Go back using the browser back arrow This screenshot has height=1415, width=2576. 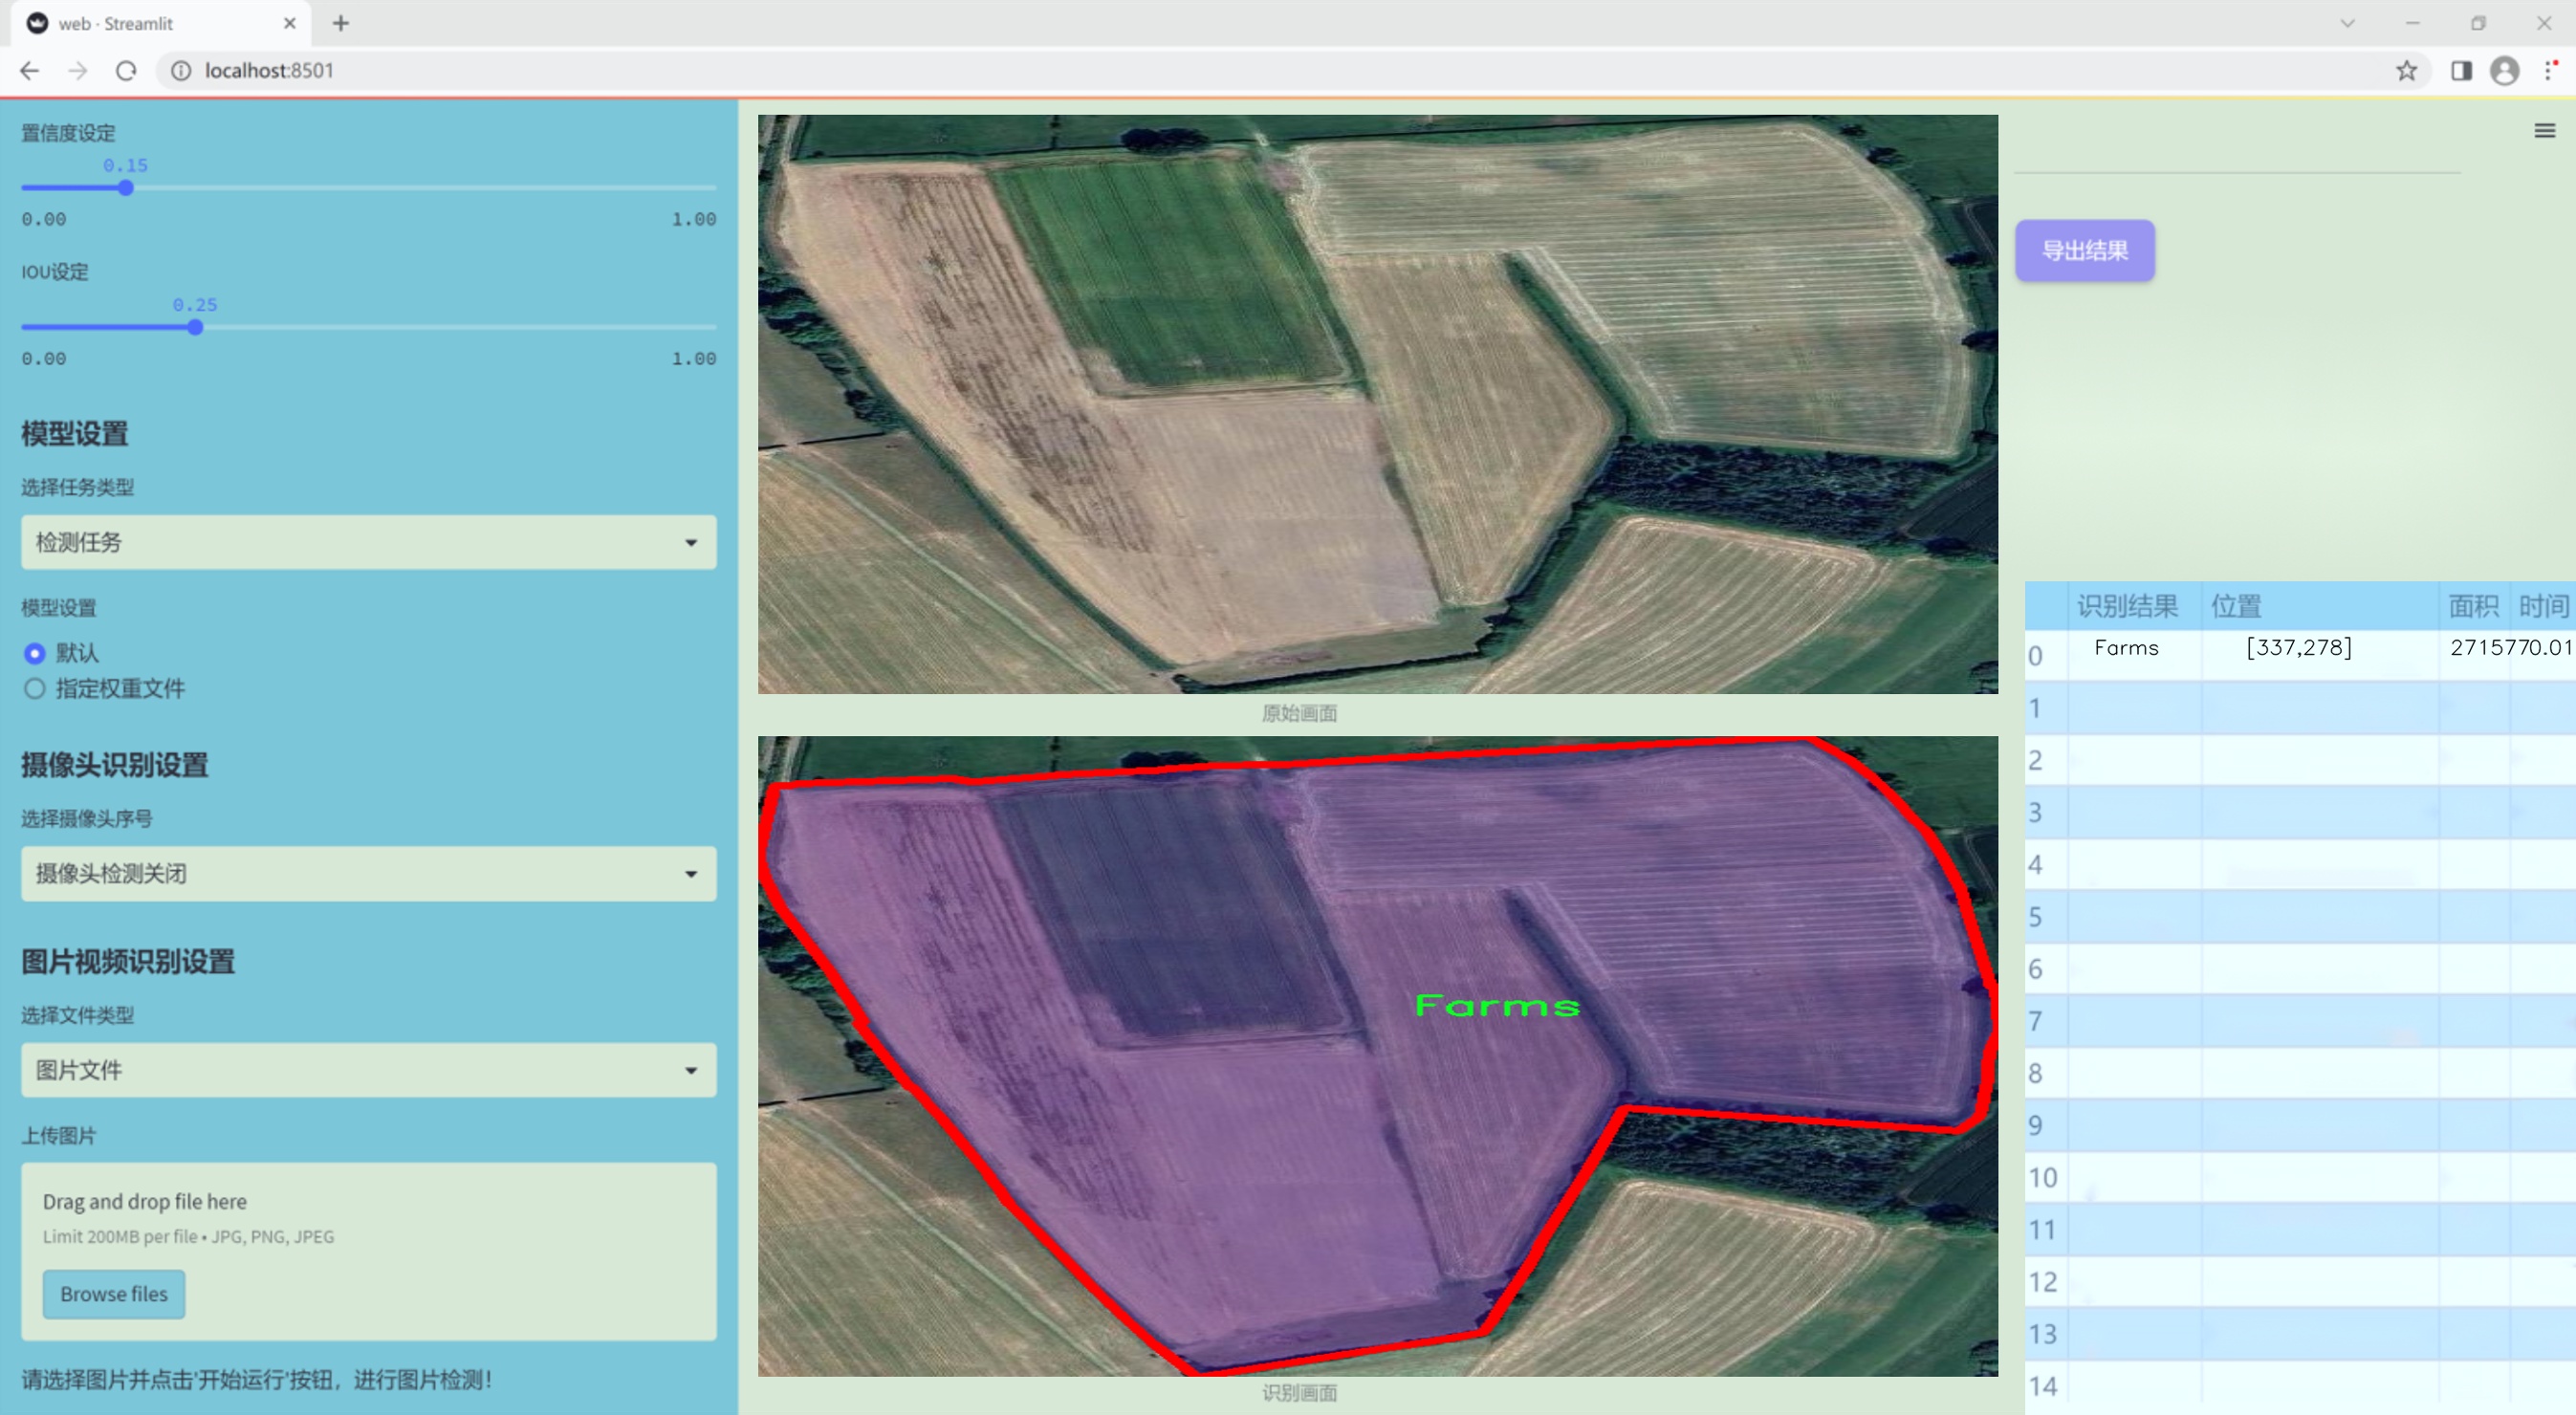click(x=30, y=71)
